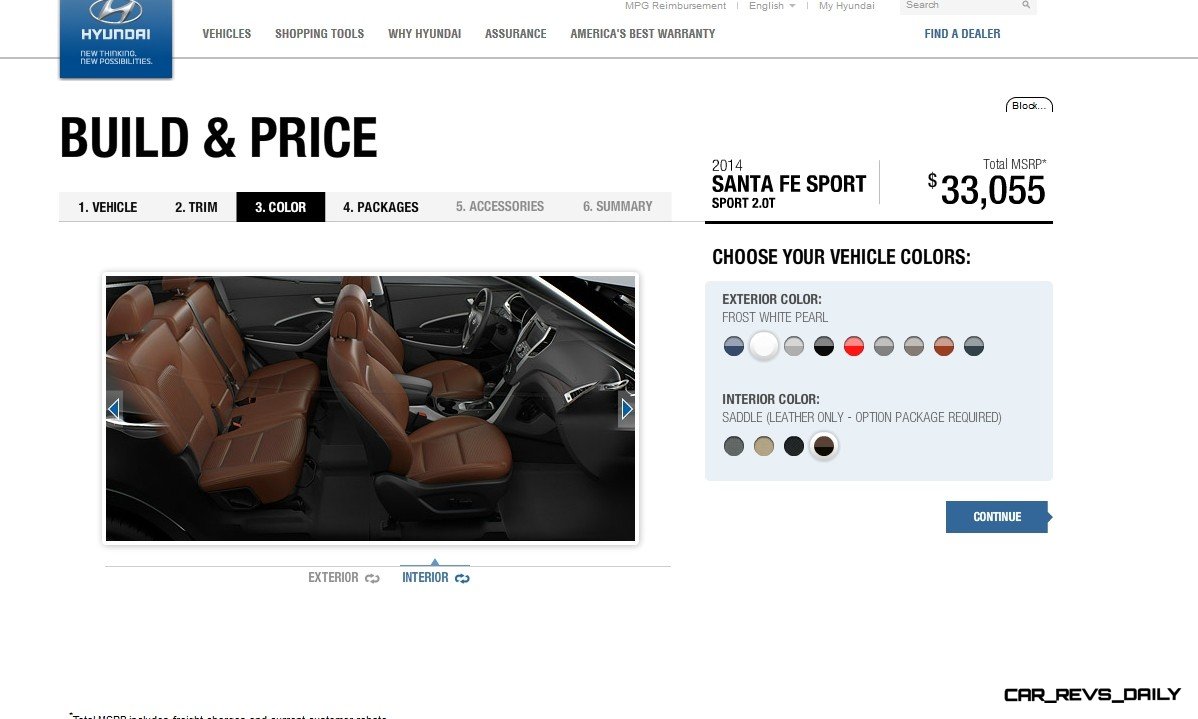Select the copper orange exterior swatch
The image size is (1198, 719).
coord(944,346)
